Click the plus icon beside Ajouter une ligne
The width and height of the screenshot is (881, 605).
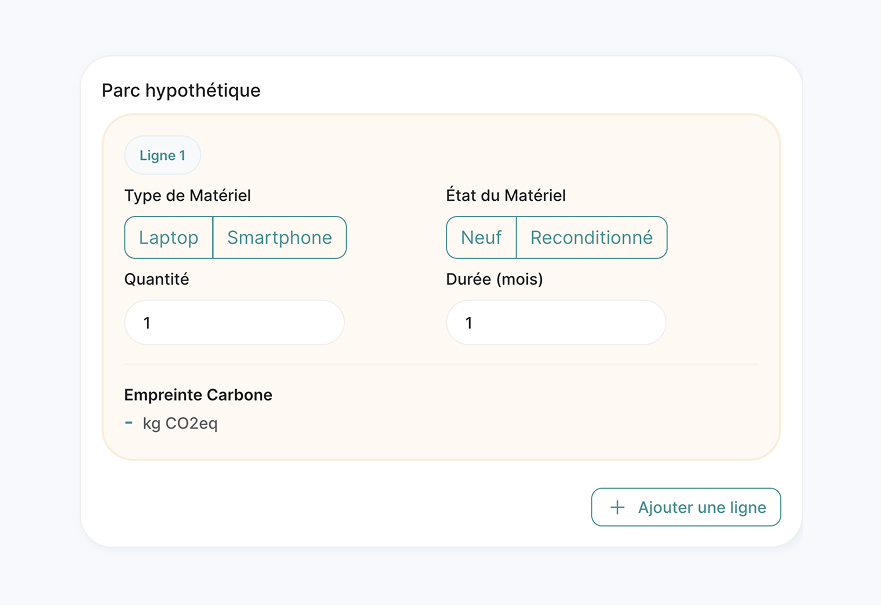pos(617,507)
